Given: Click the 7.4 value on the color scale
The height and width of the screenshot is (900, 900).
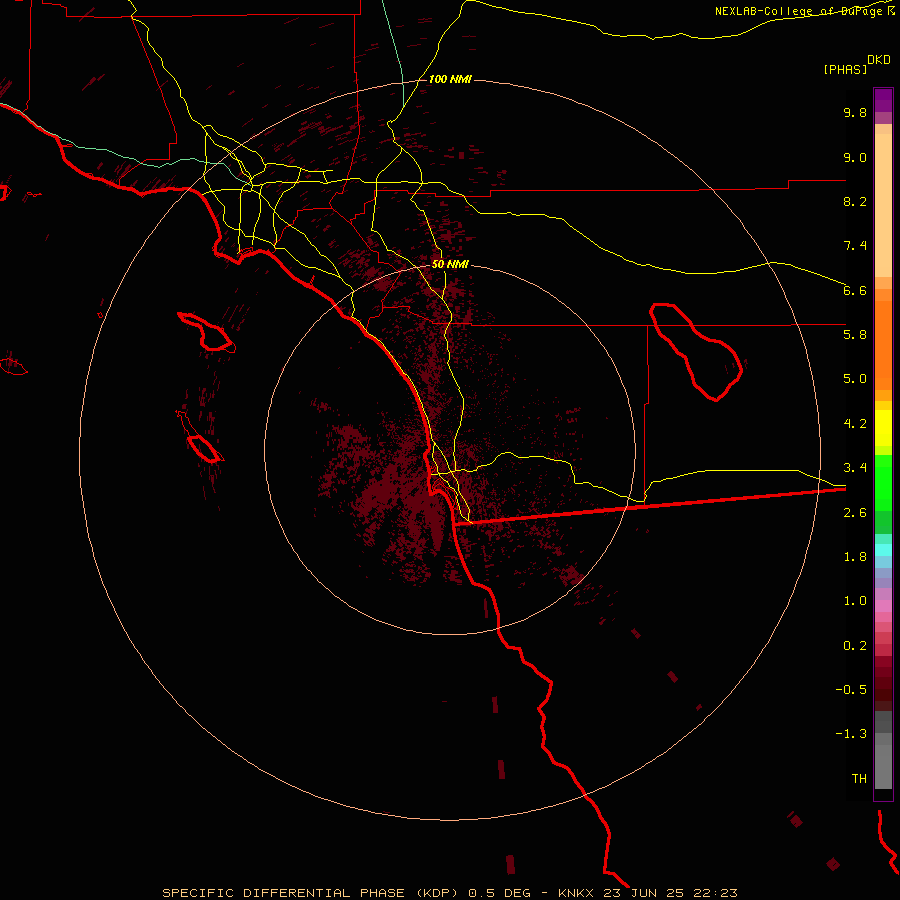Looking at the screenshot, I should (855, 246).
